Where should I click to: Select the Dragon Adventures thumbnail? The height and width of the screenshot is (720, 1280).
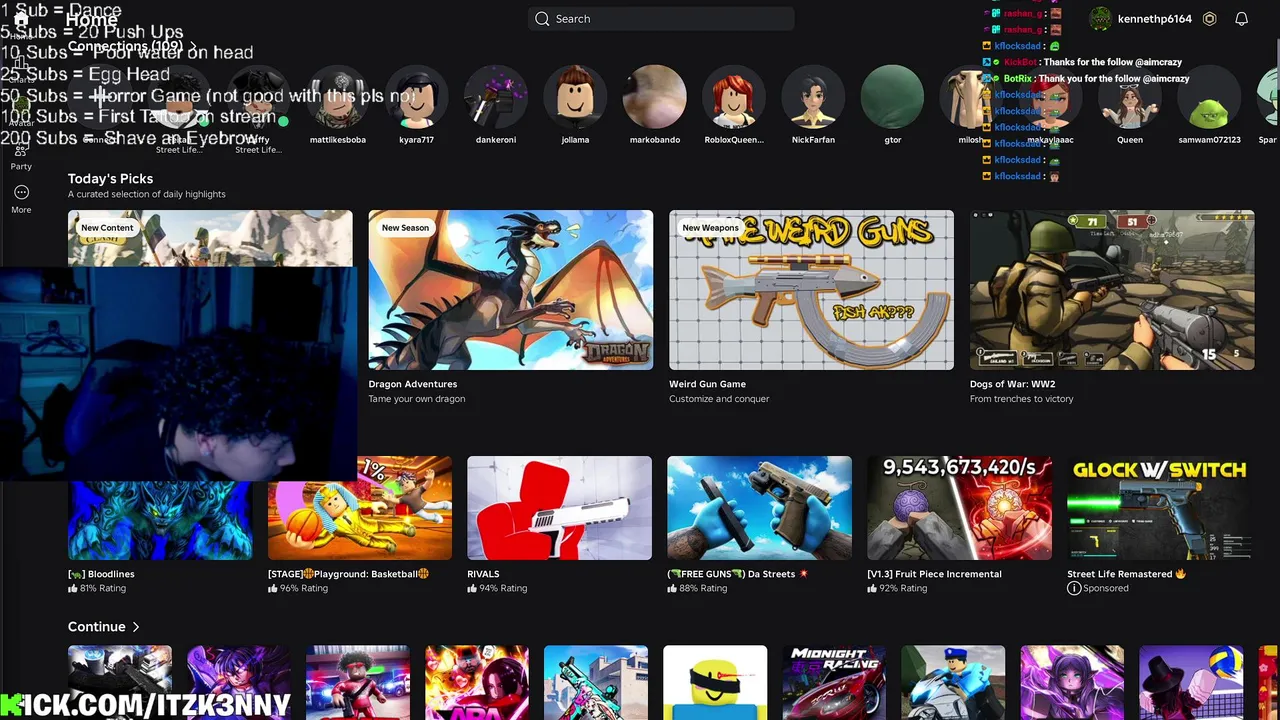click(x=510, y=290)
